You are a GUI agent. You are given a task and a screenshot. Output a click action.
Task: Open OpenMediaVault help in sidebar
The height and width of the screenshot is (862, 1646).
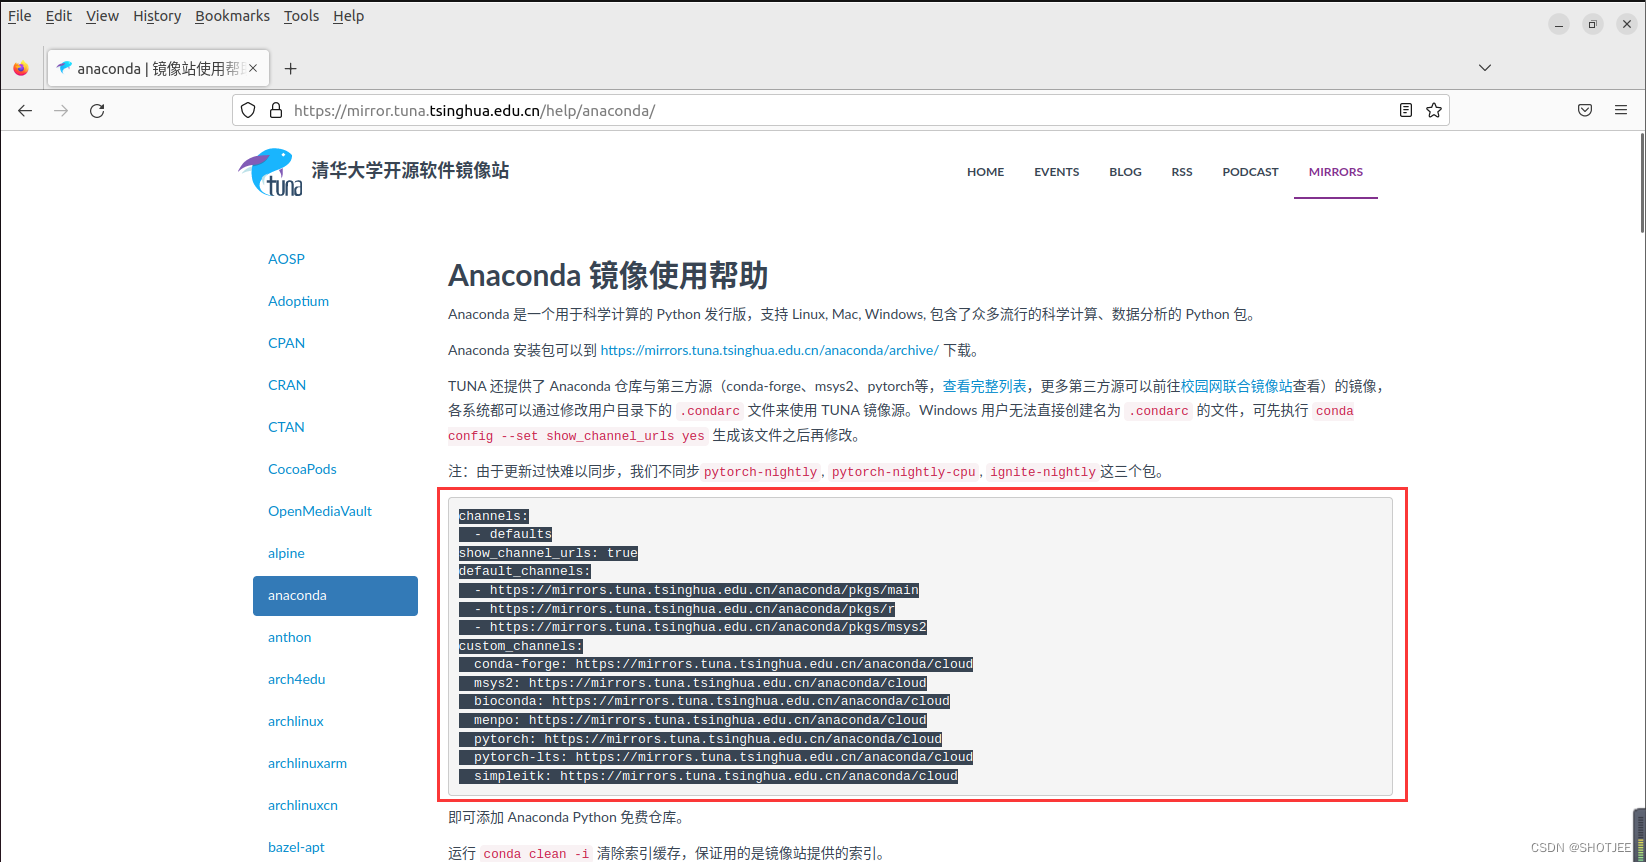pyautogui.click(x=320, y=511)
